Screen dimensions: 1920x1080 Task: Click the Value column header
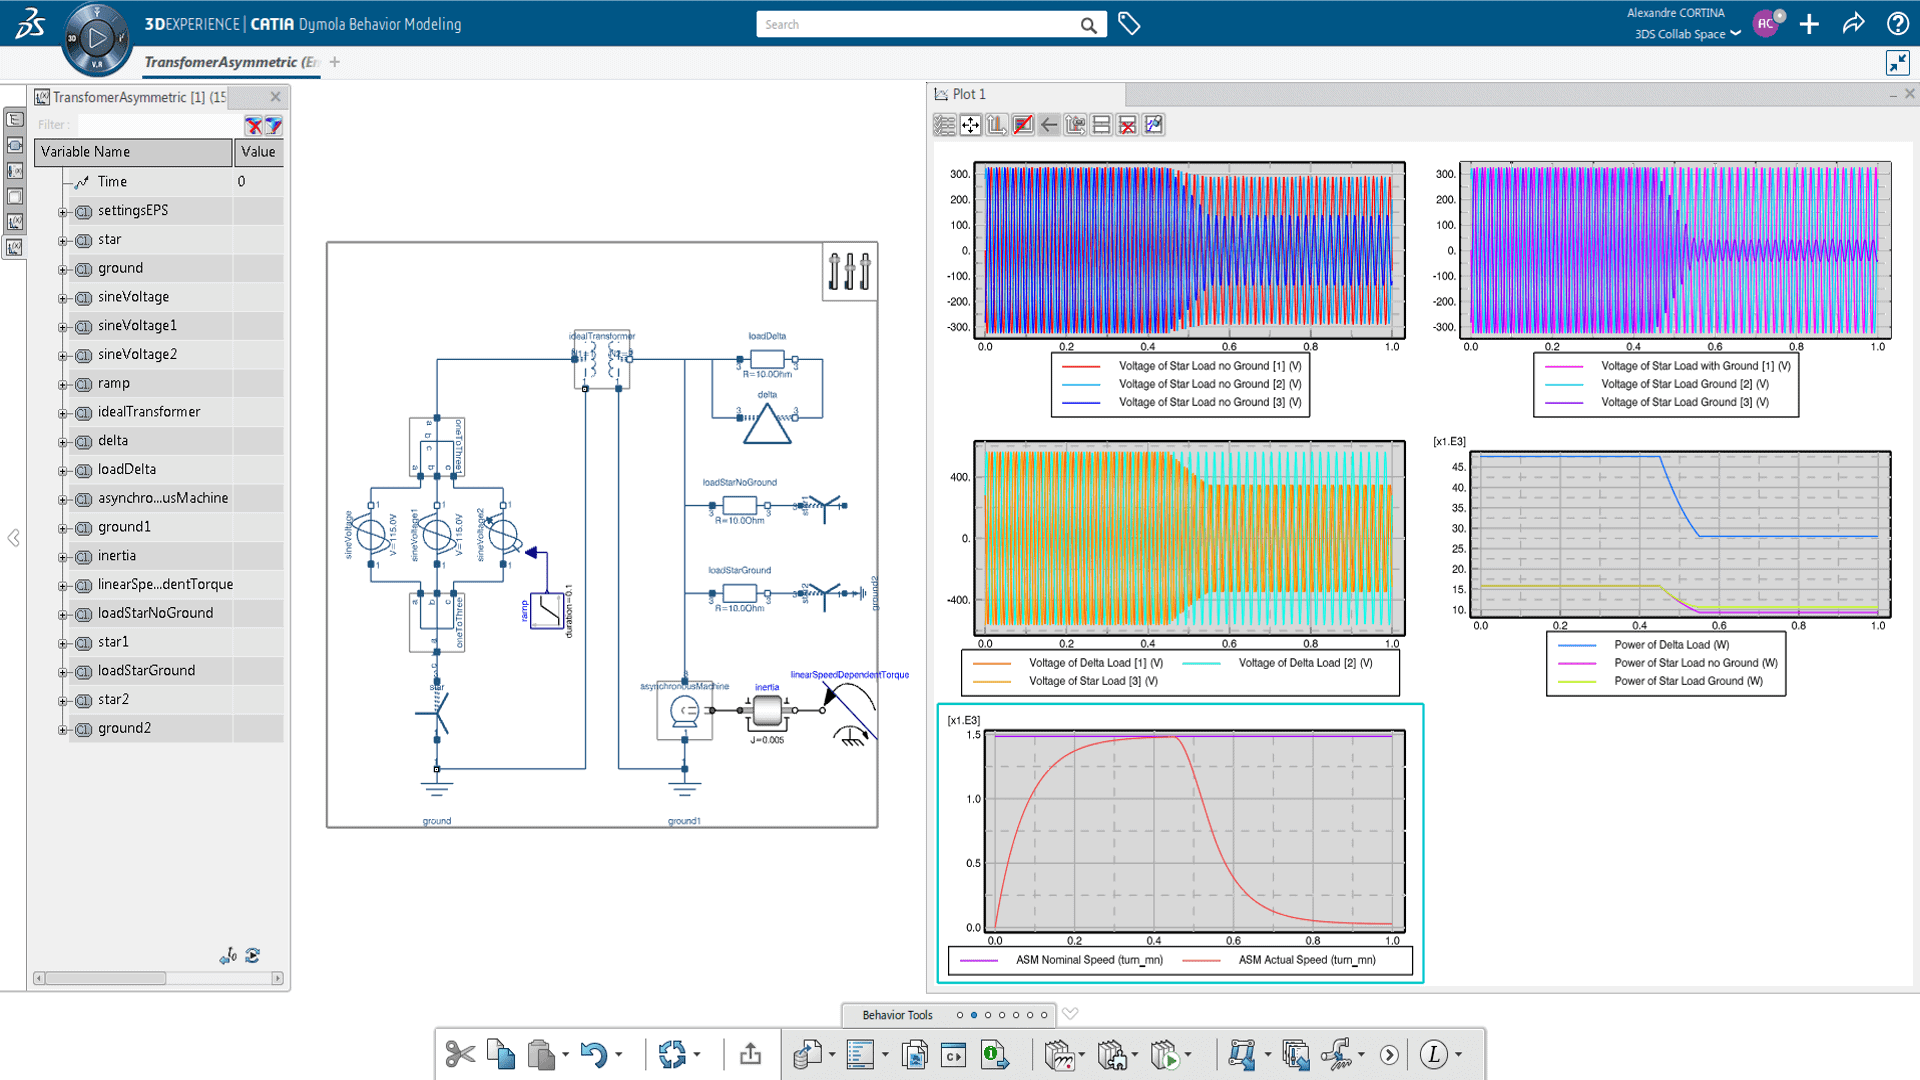click(x=258, y=152)
